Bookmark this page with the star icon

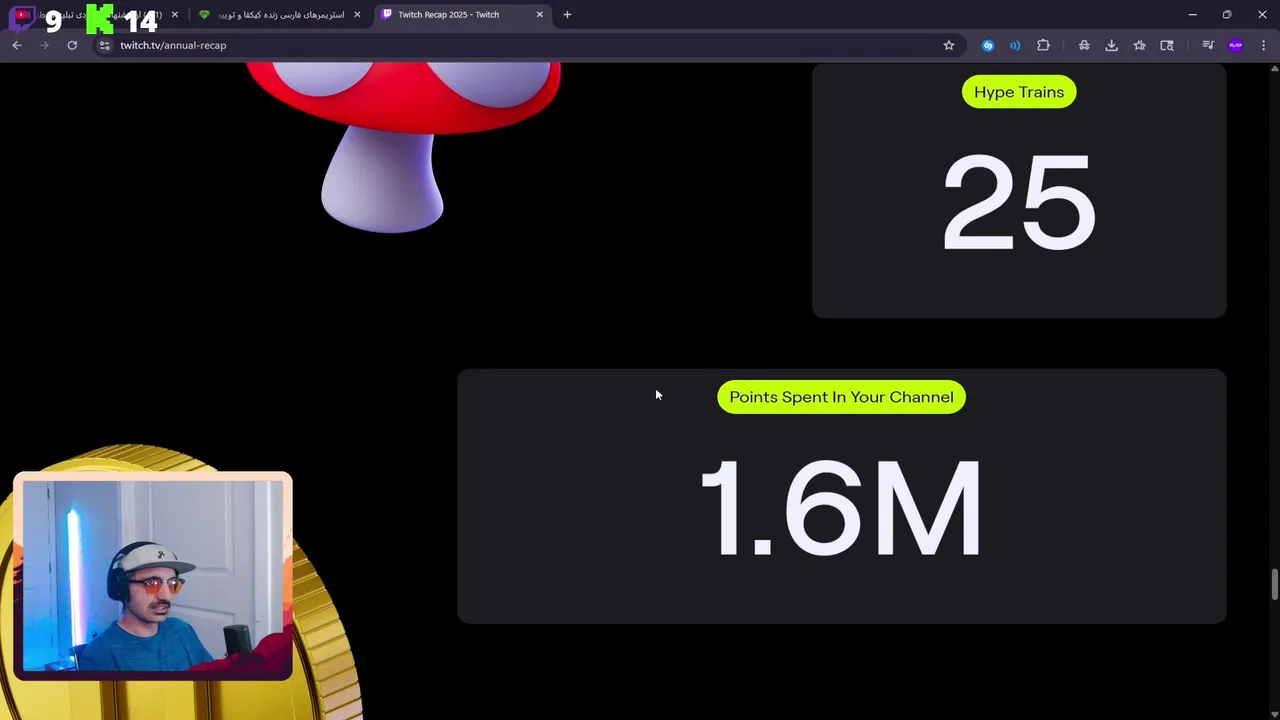click(x=949, y=45)
